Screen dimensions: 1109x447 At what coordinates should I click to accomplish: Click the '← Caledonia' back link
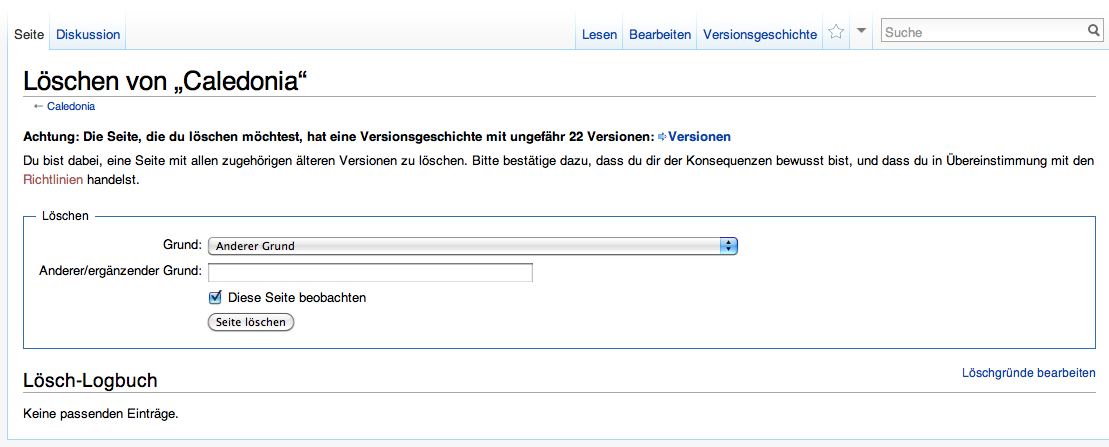(70, 106)
